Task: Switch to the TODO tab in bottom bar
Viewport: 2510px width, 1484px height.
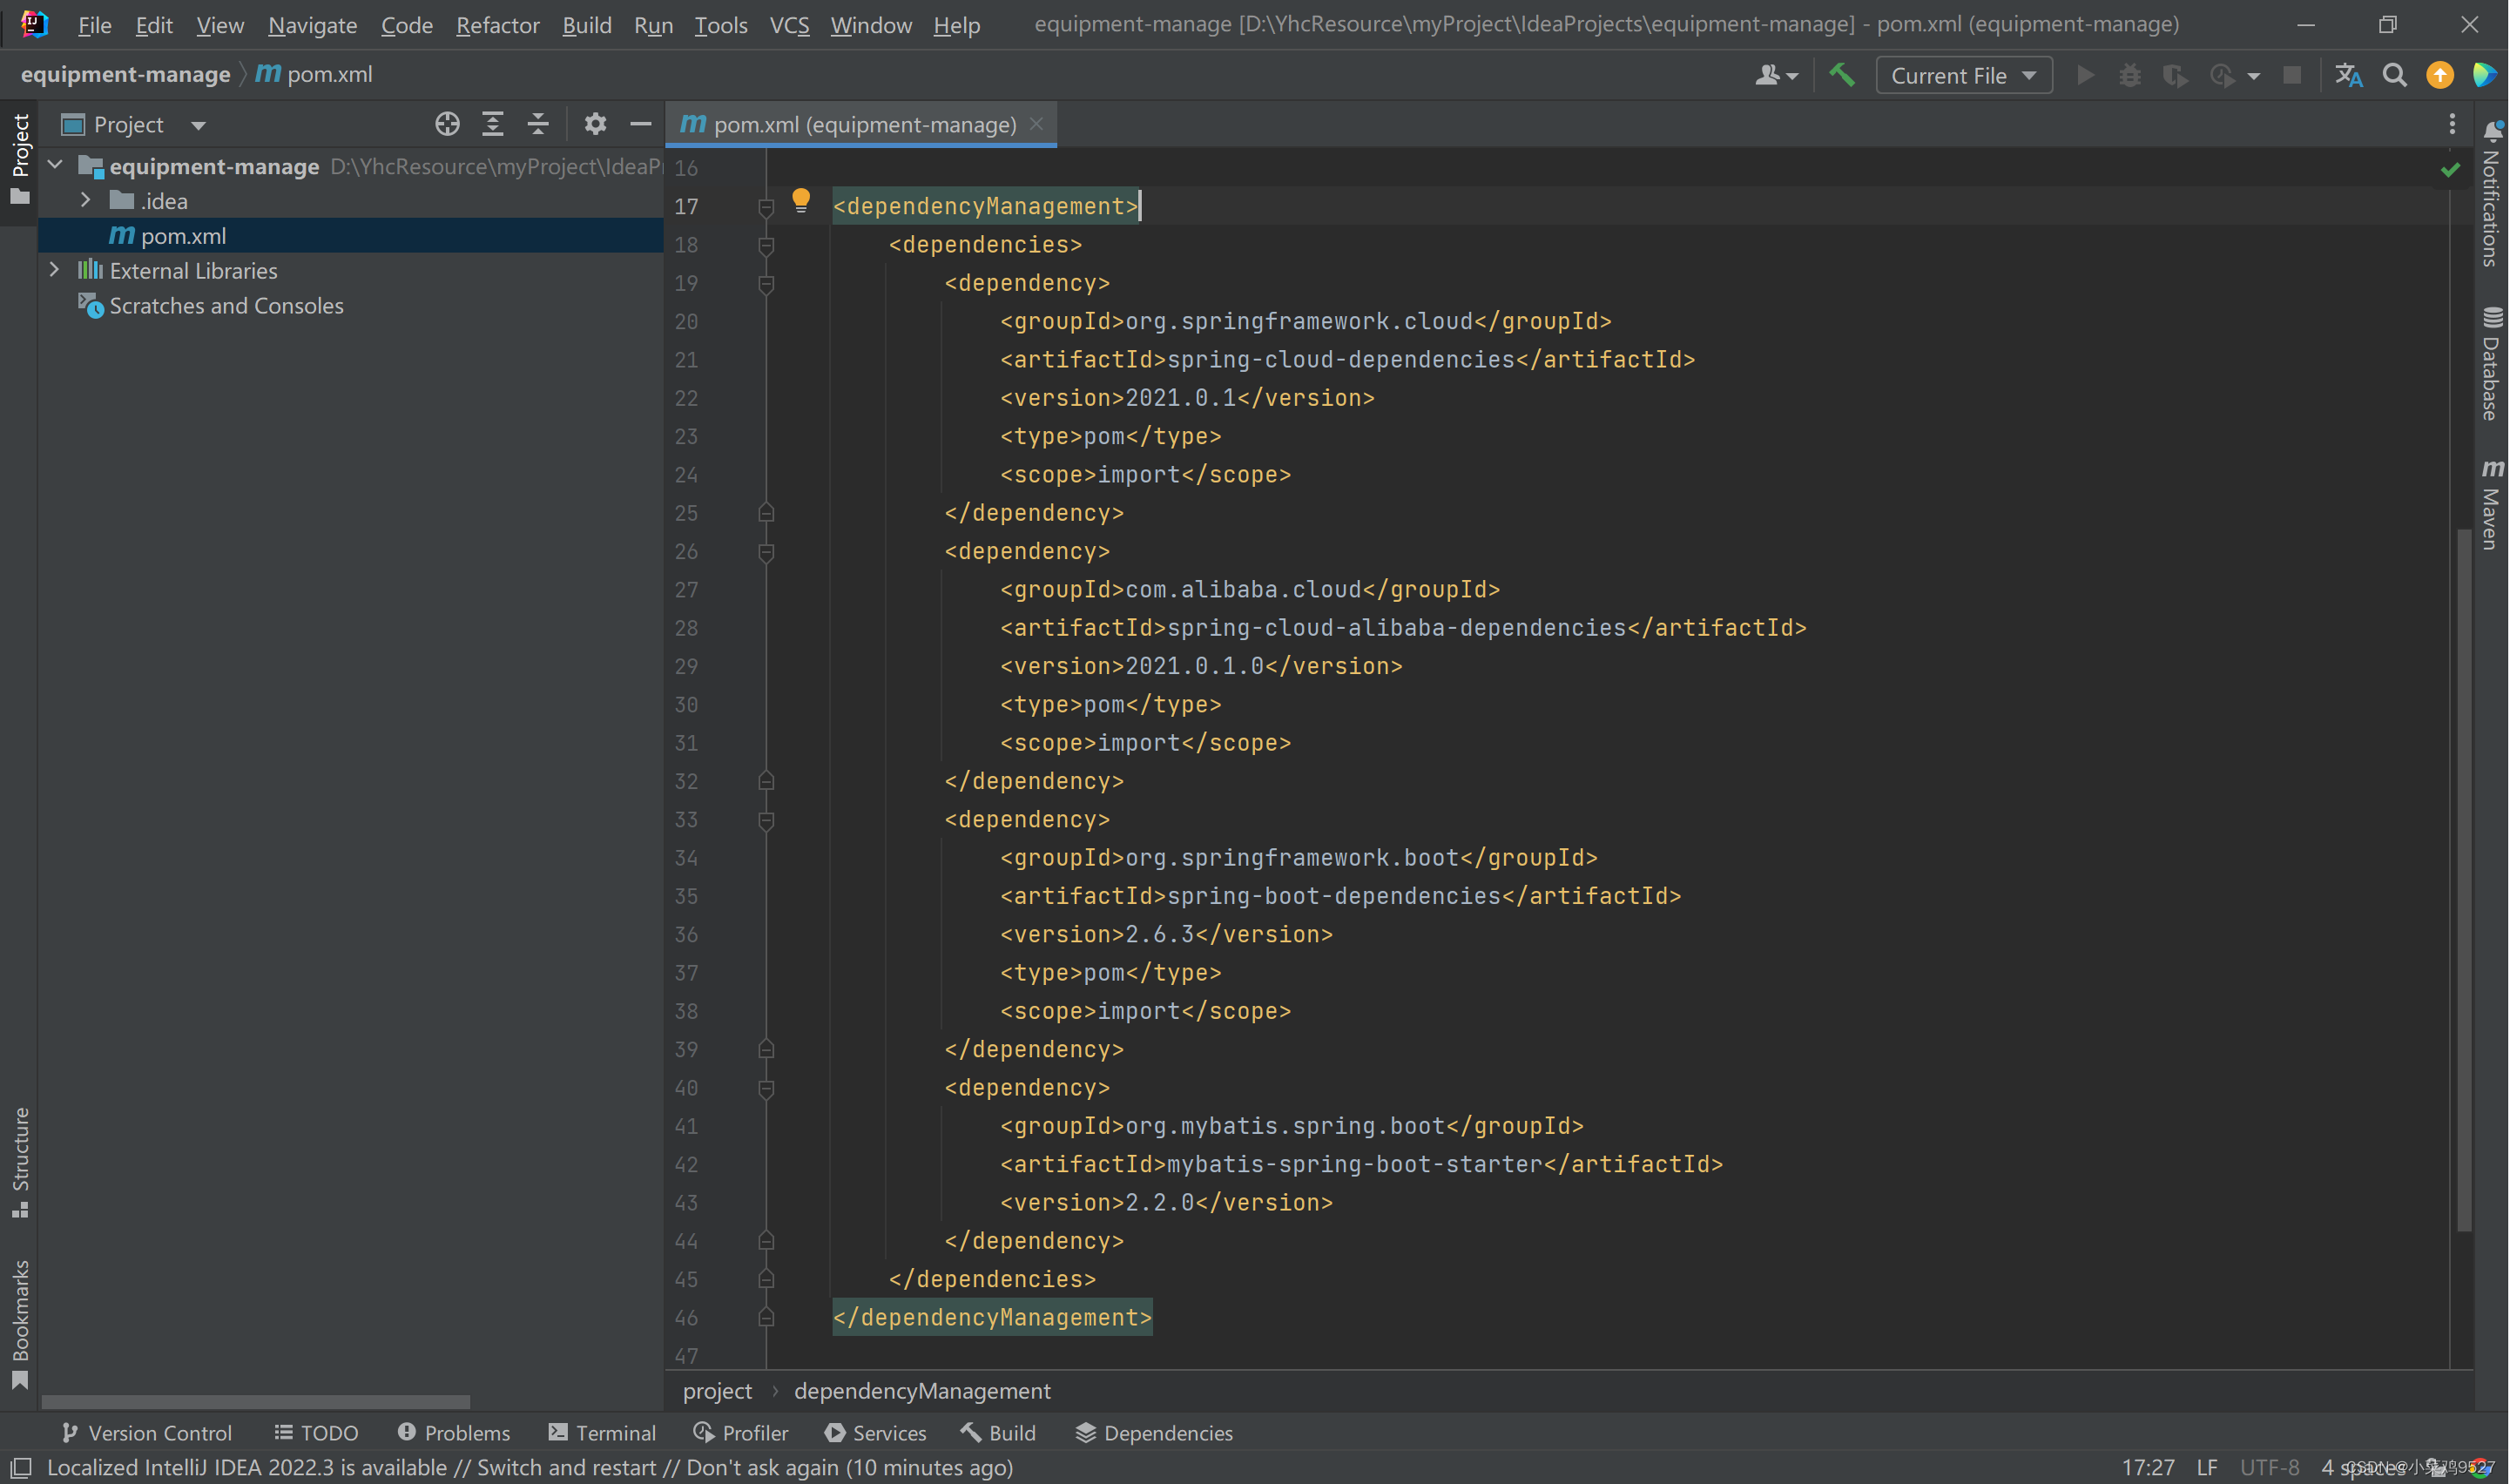Action: pyautogui.click(x=314, y=1433)
